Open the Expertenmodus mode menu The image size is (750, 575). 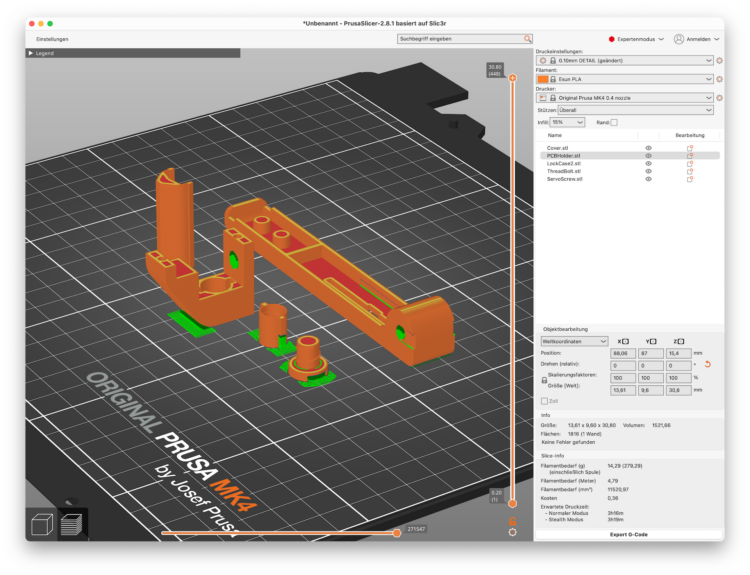(x=635, y=39)
